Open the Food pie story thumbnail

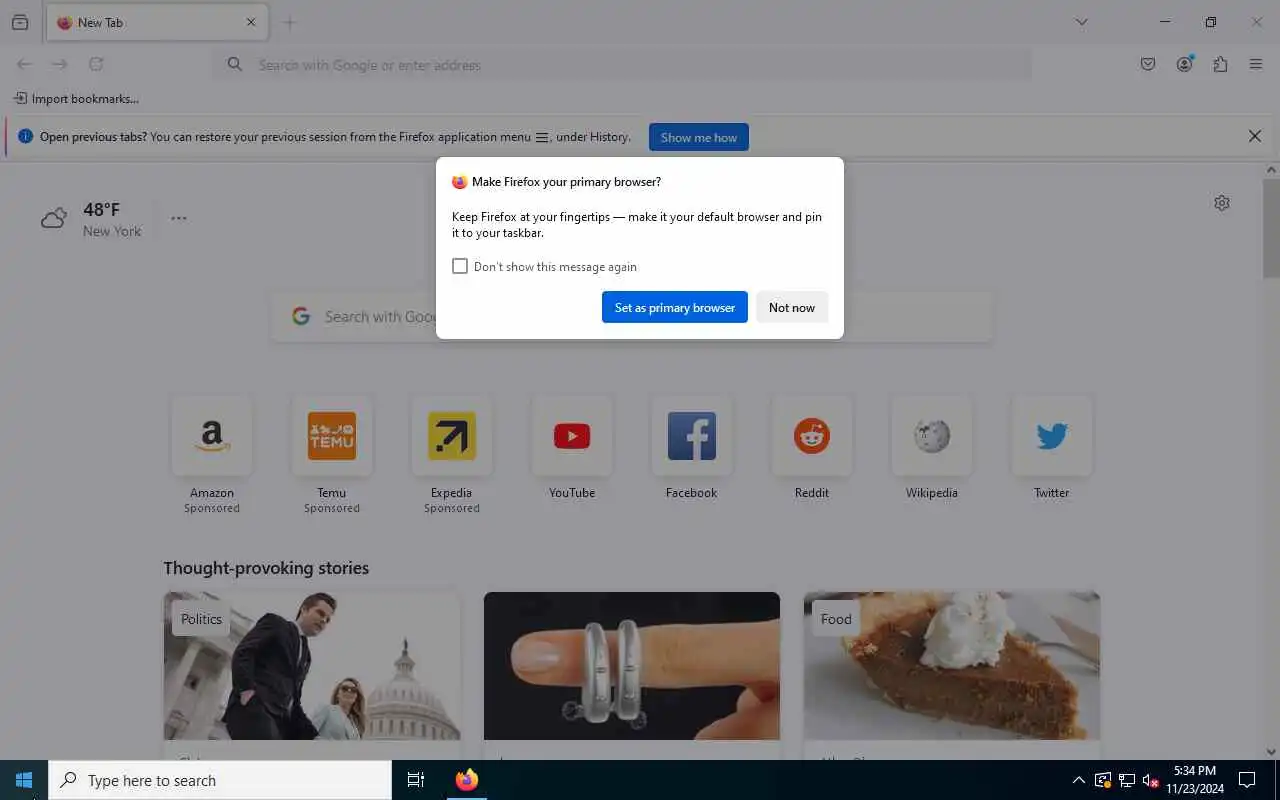[x=952, y=666]
